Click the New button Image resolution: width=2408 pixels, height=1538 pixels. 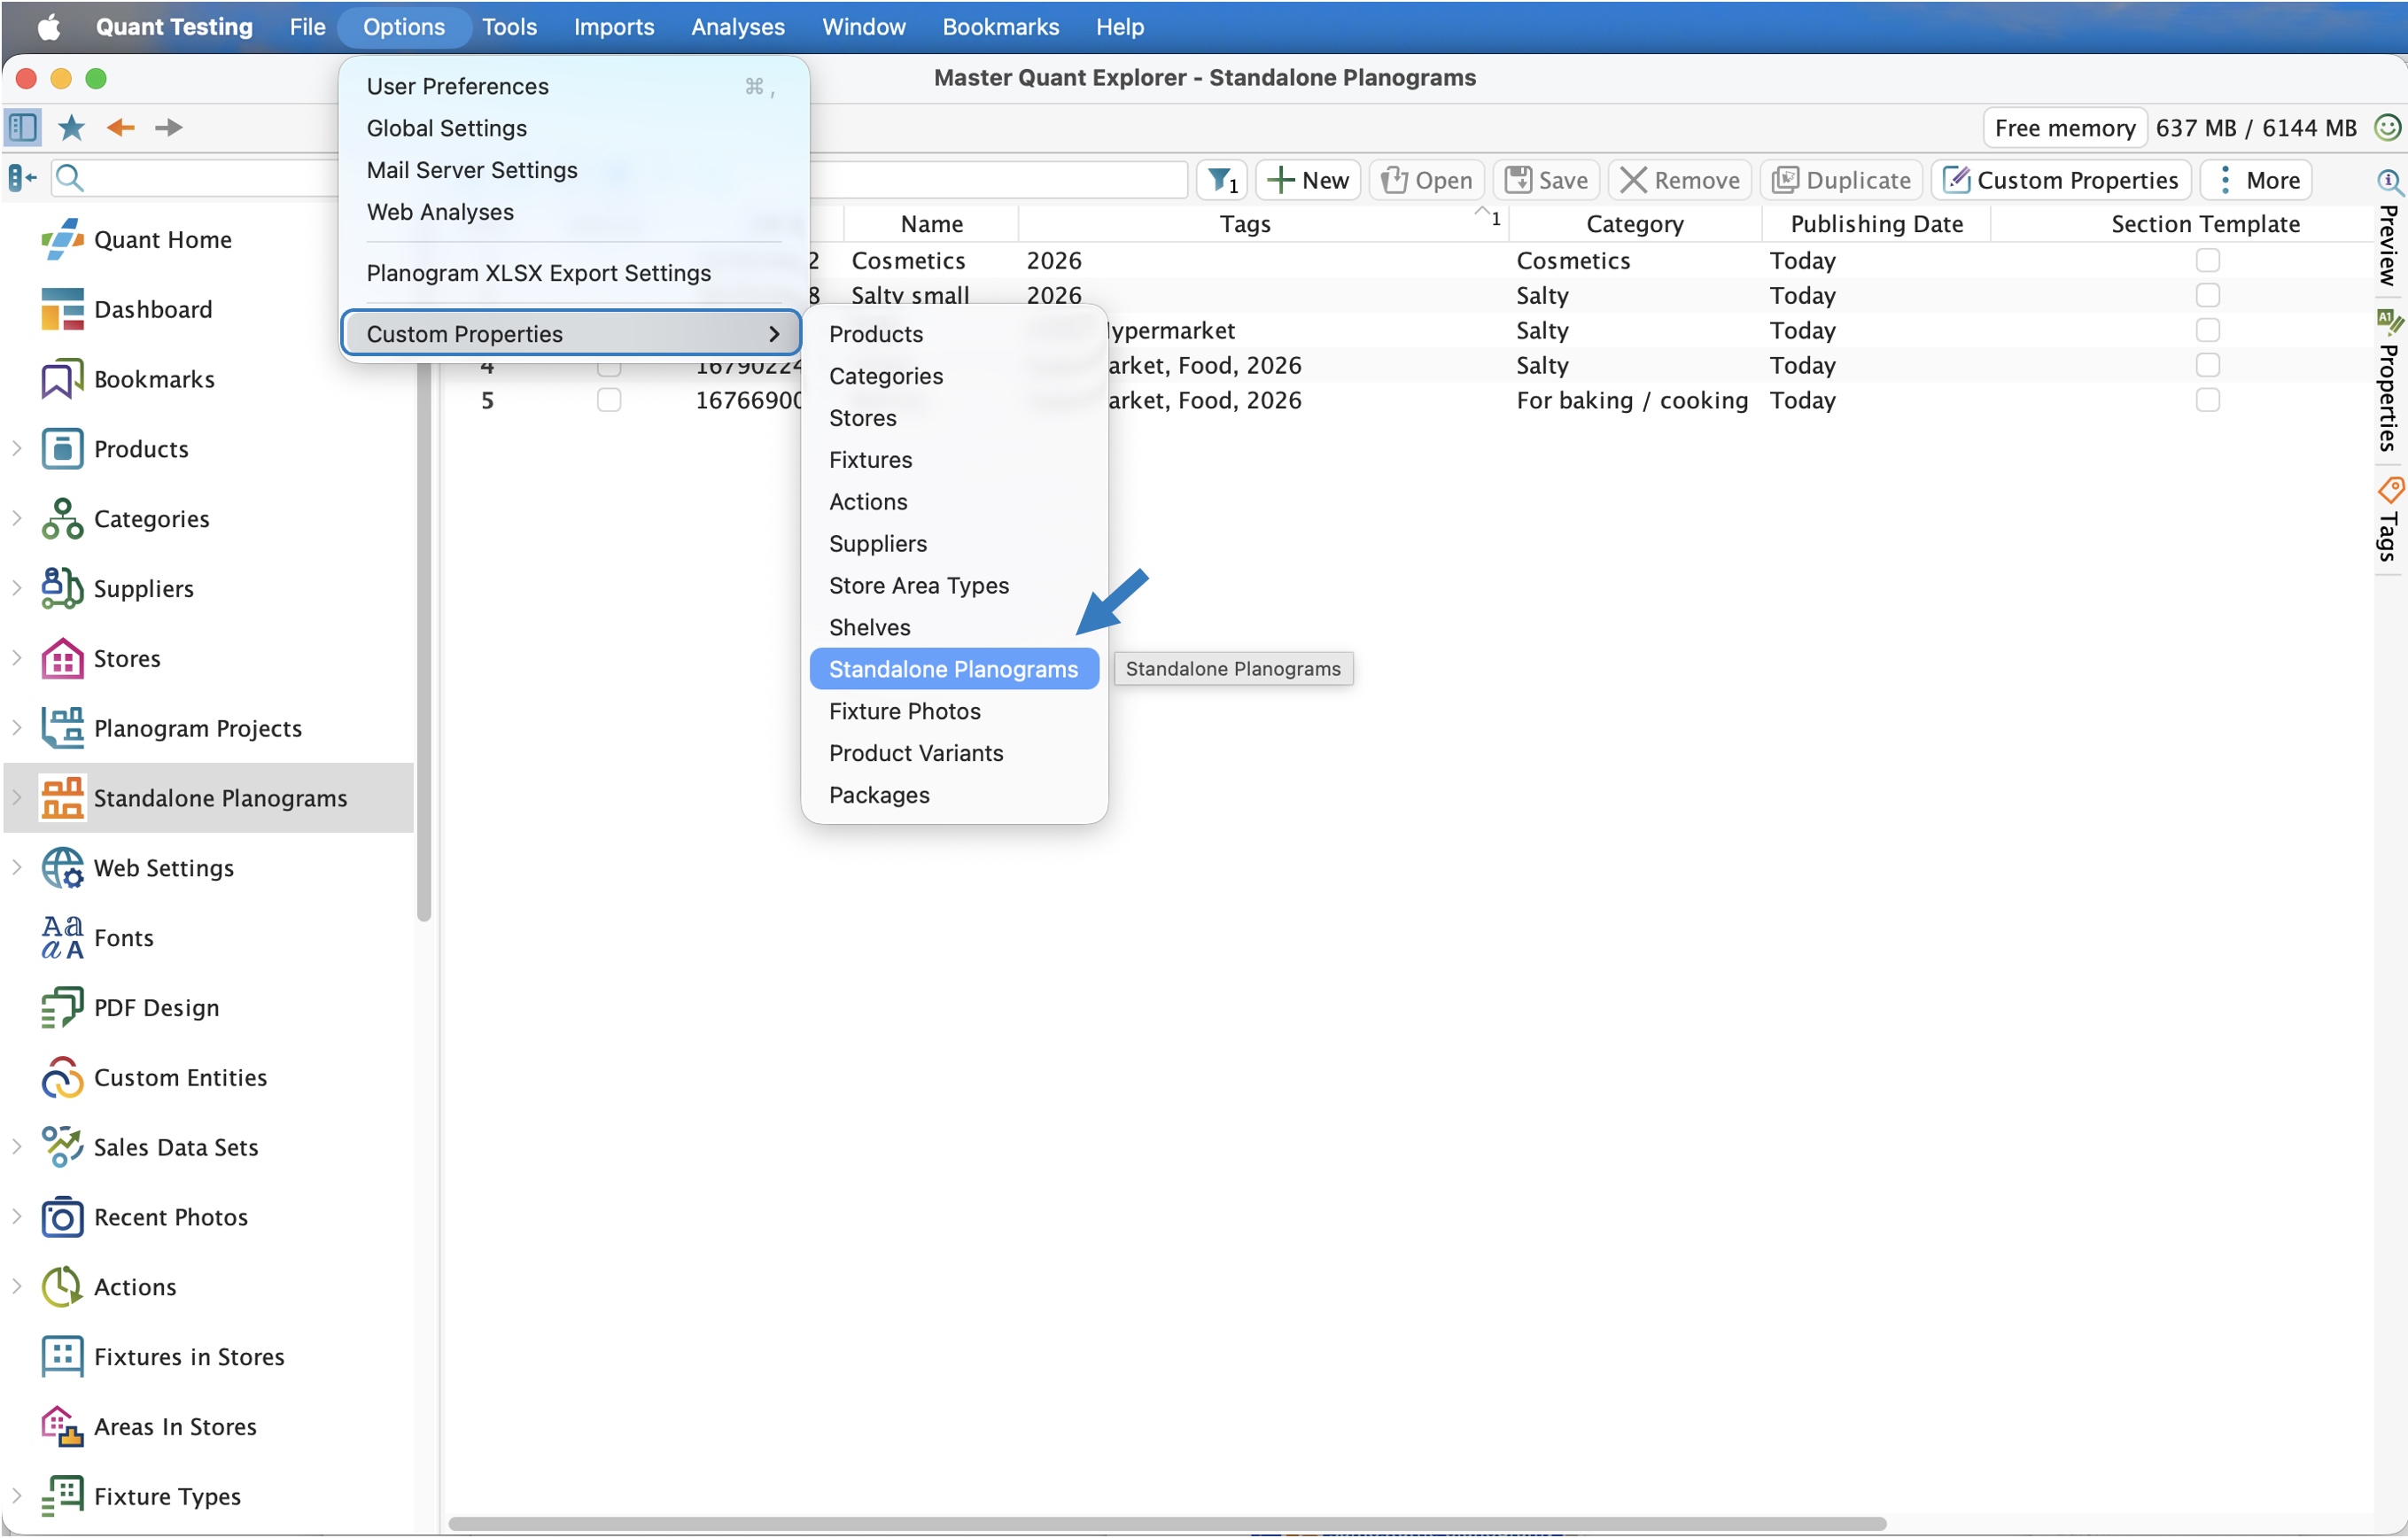(x=1308, y=180)
